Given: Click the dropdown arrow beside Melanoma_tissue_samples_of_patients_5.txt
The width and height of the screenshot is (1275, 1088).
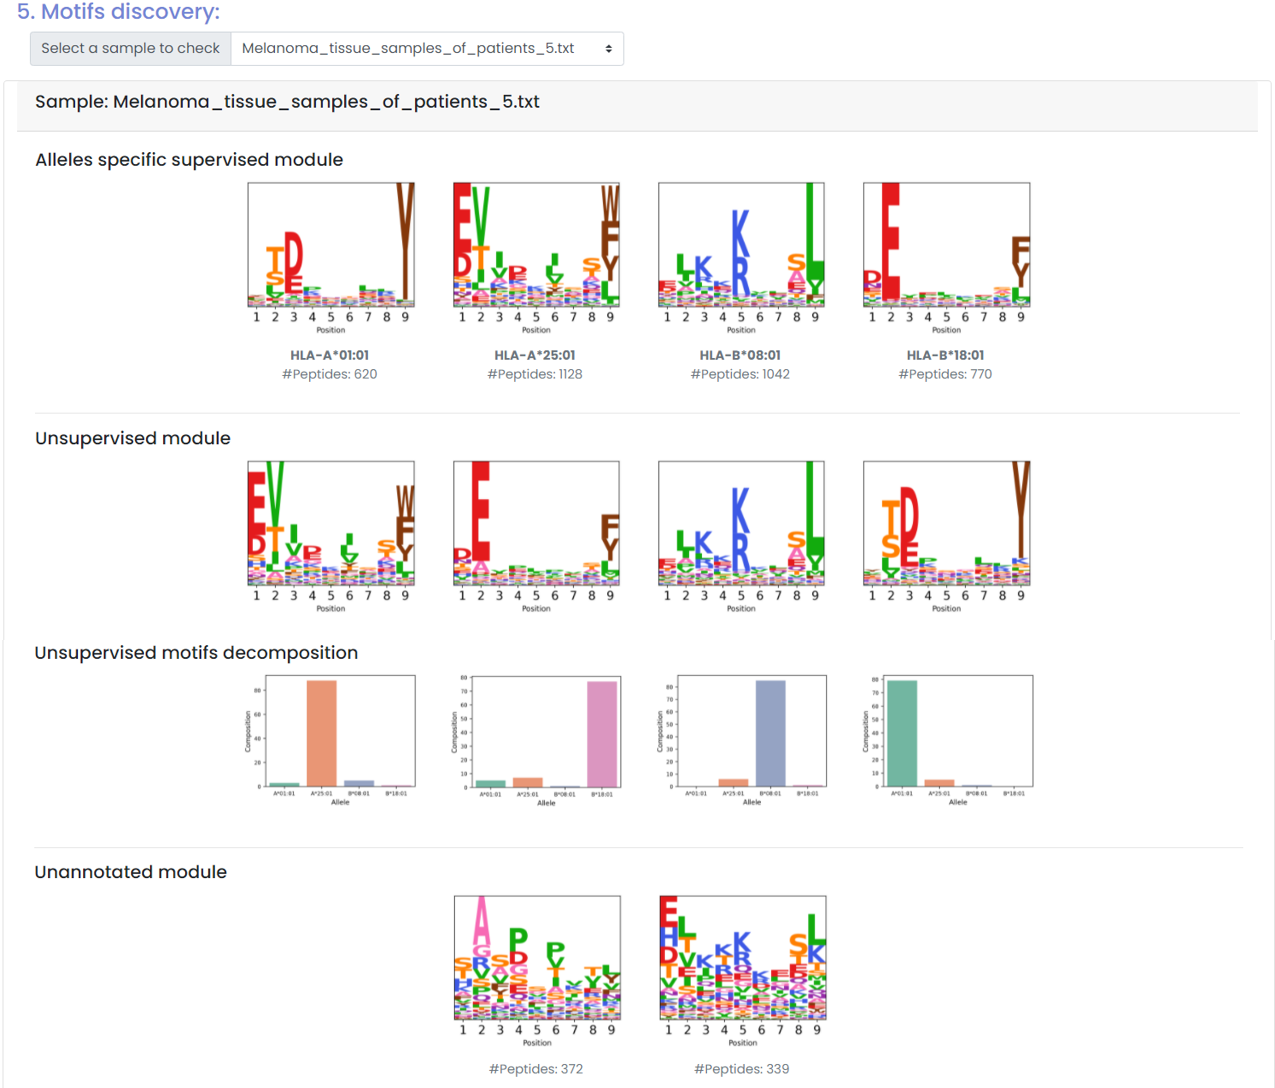Looking at the screenshot, I should coord(608,49).
